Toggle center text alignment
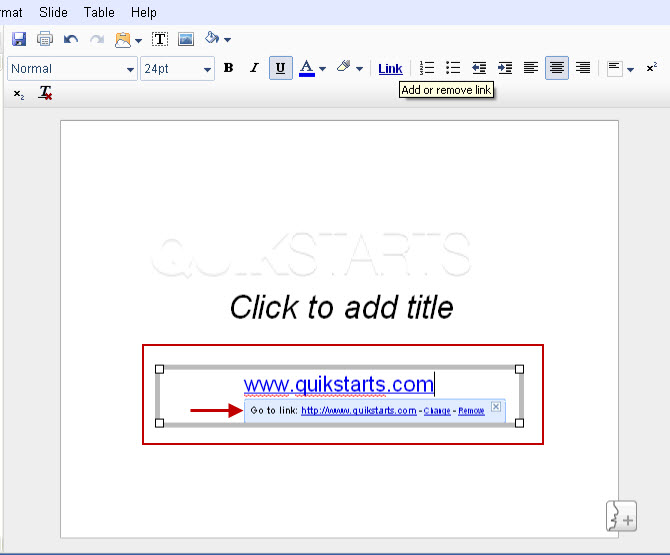 tap(557, 68)
